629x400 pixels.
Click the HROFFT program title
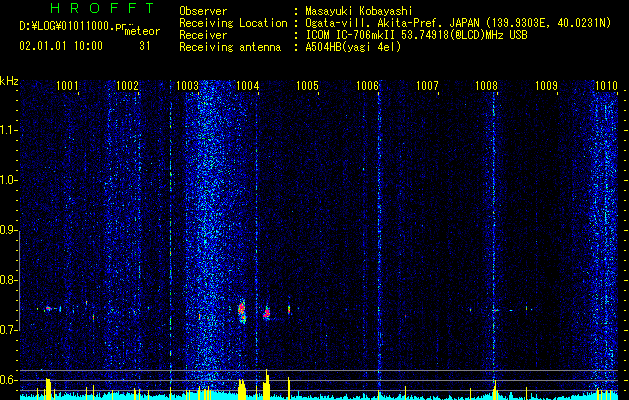click(103, 8)
